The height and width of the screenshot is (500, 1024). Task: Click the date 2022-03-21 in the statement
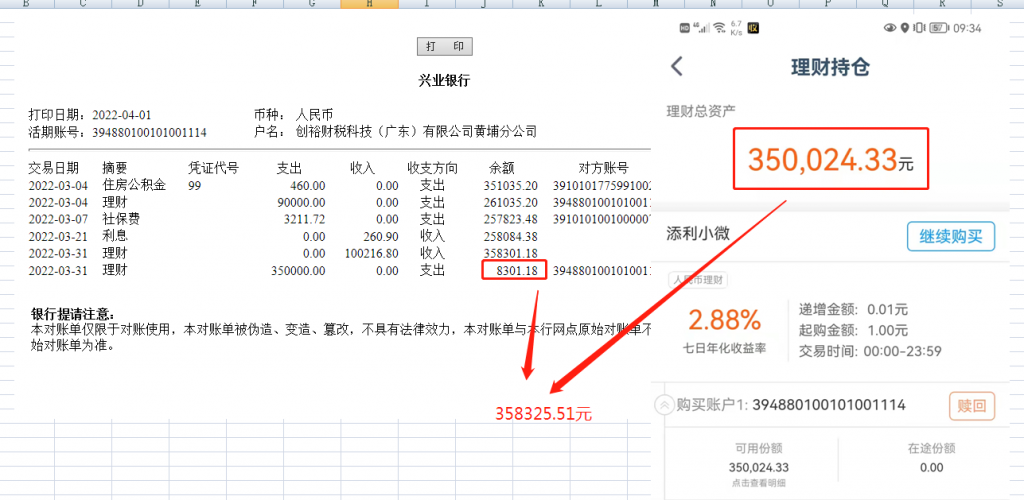[58, 236]
